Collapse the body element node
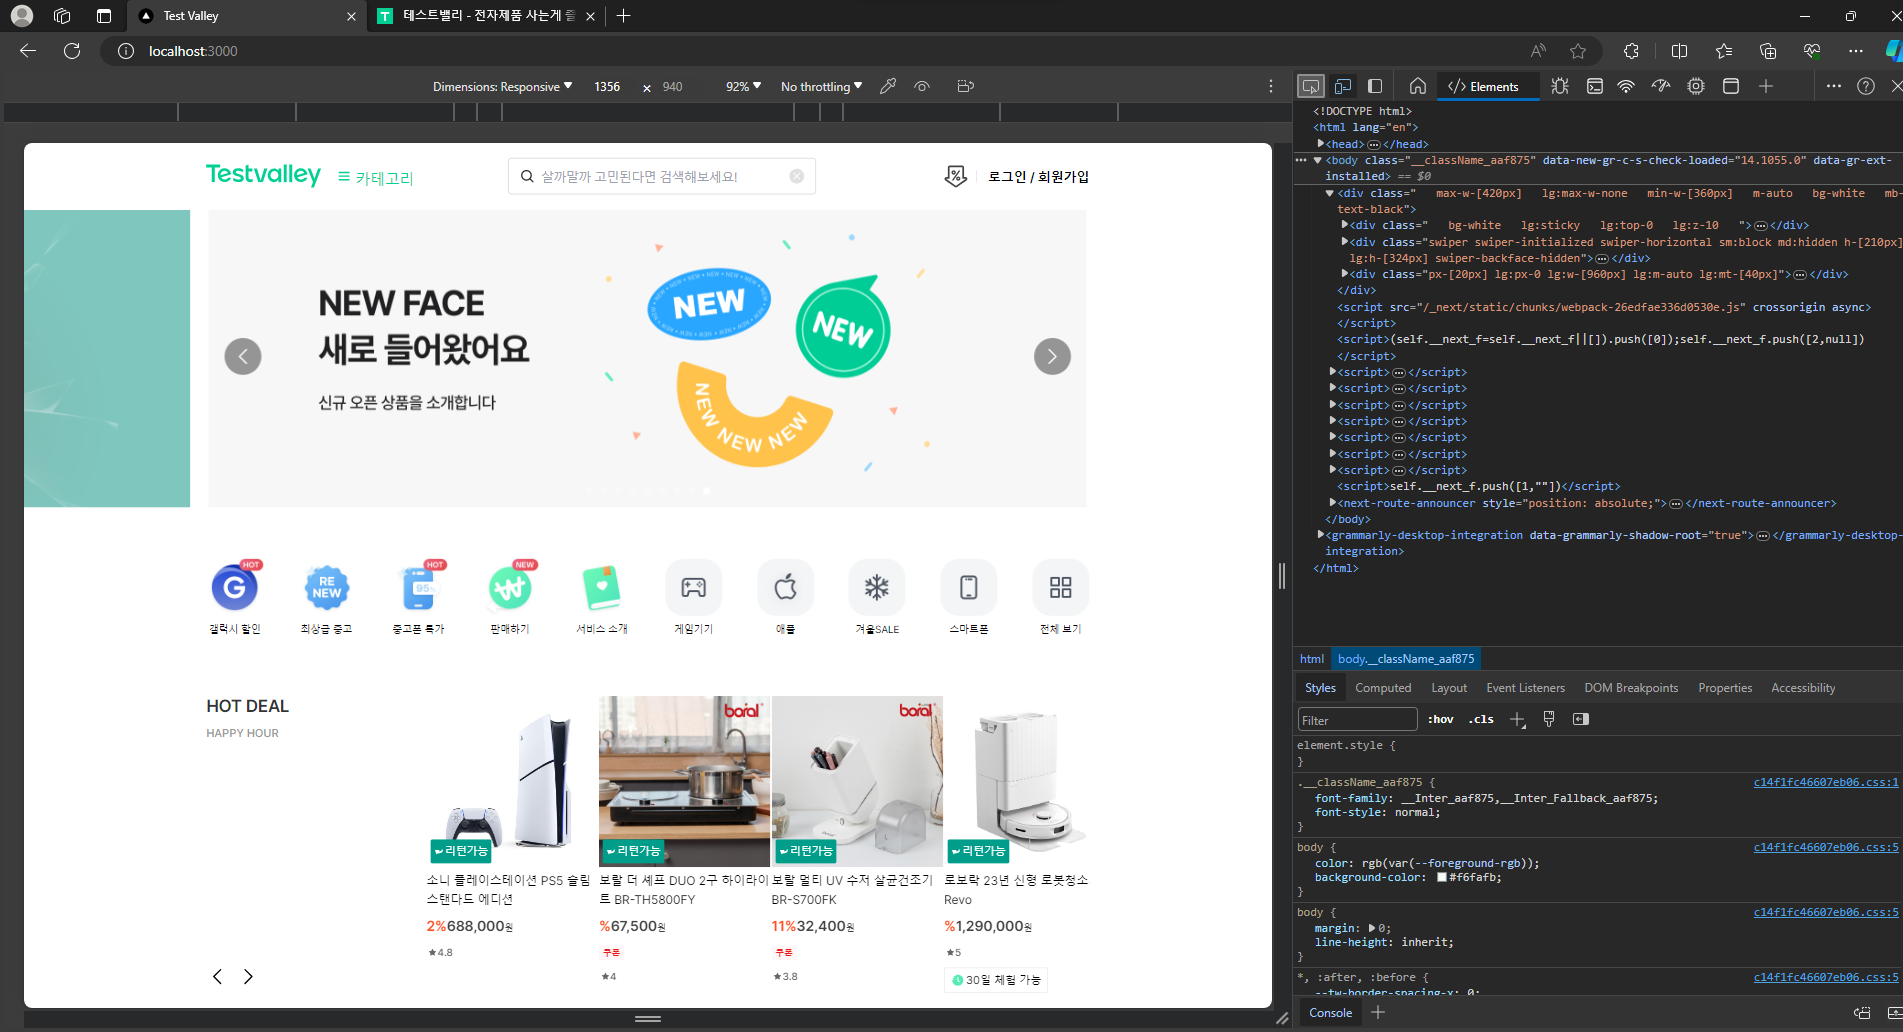 1318,160
